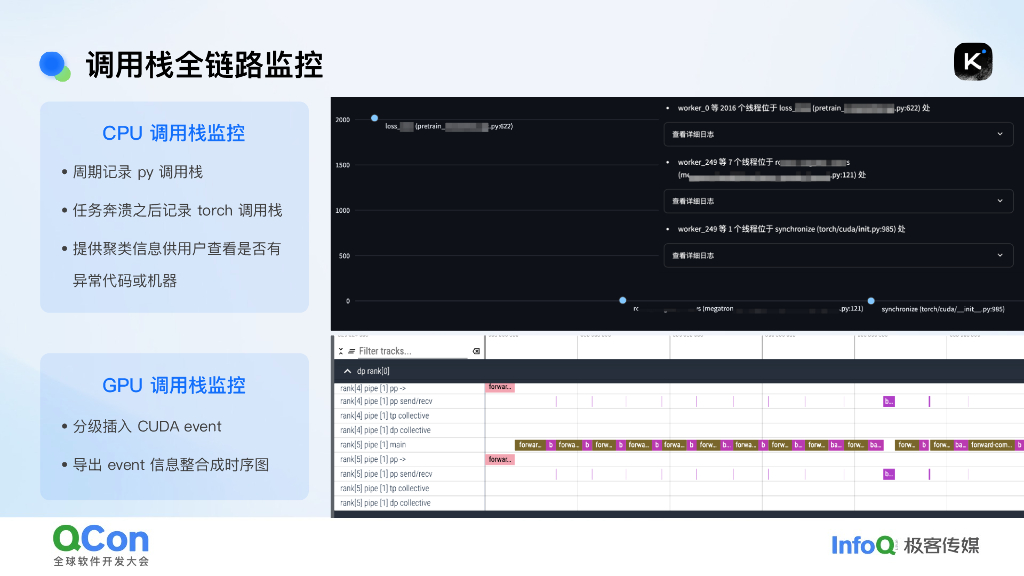Click the track sort icon in filter bar
Viewport: 1024px width, 576px height.
[x=352, y=351]
